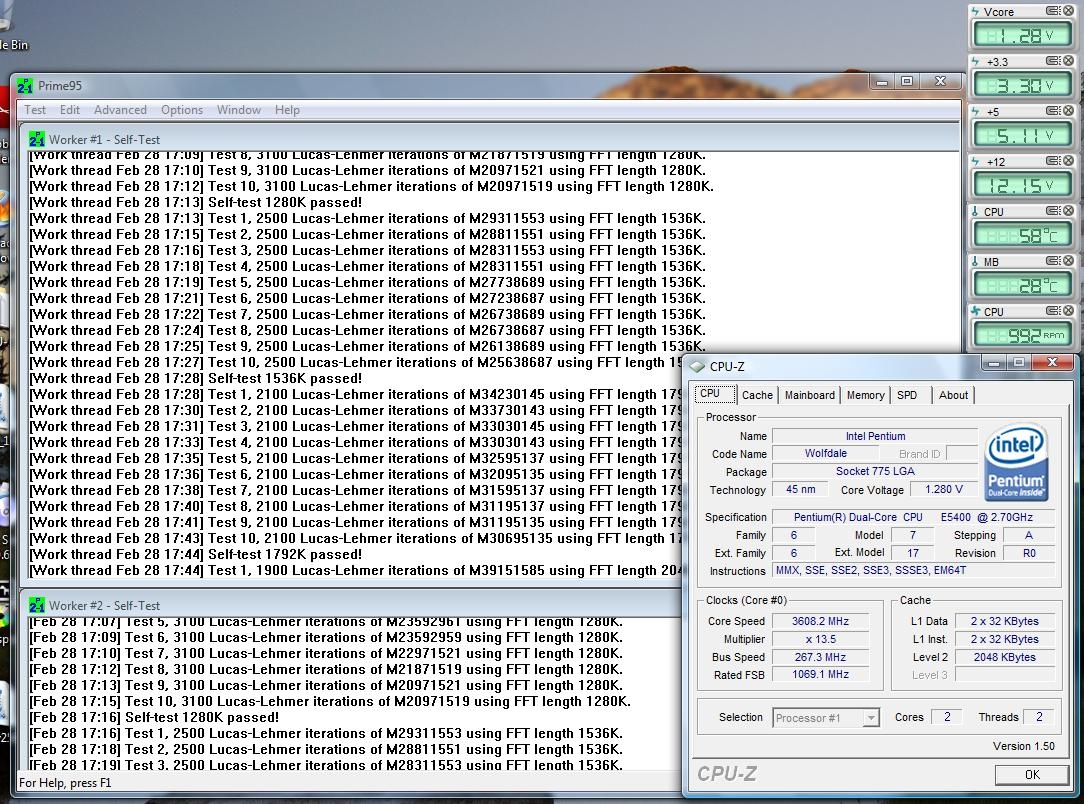Click the OK button in CPU-Z

pos(1032,775)
